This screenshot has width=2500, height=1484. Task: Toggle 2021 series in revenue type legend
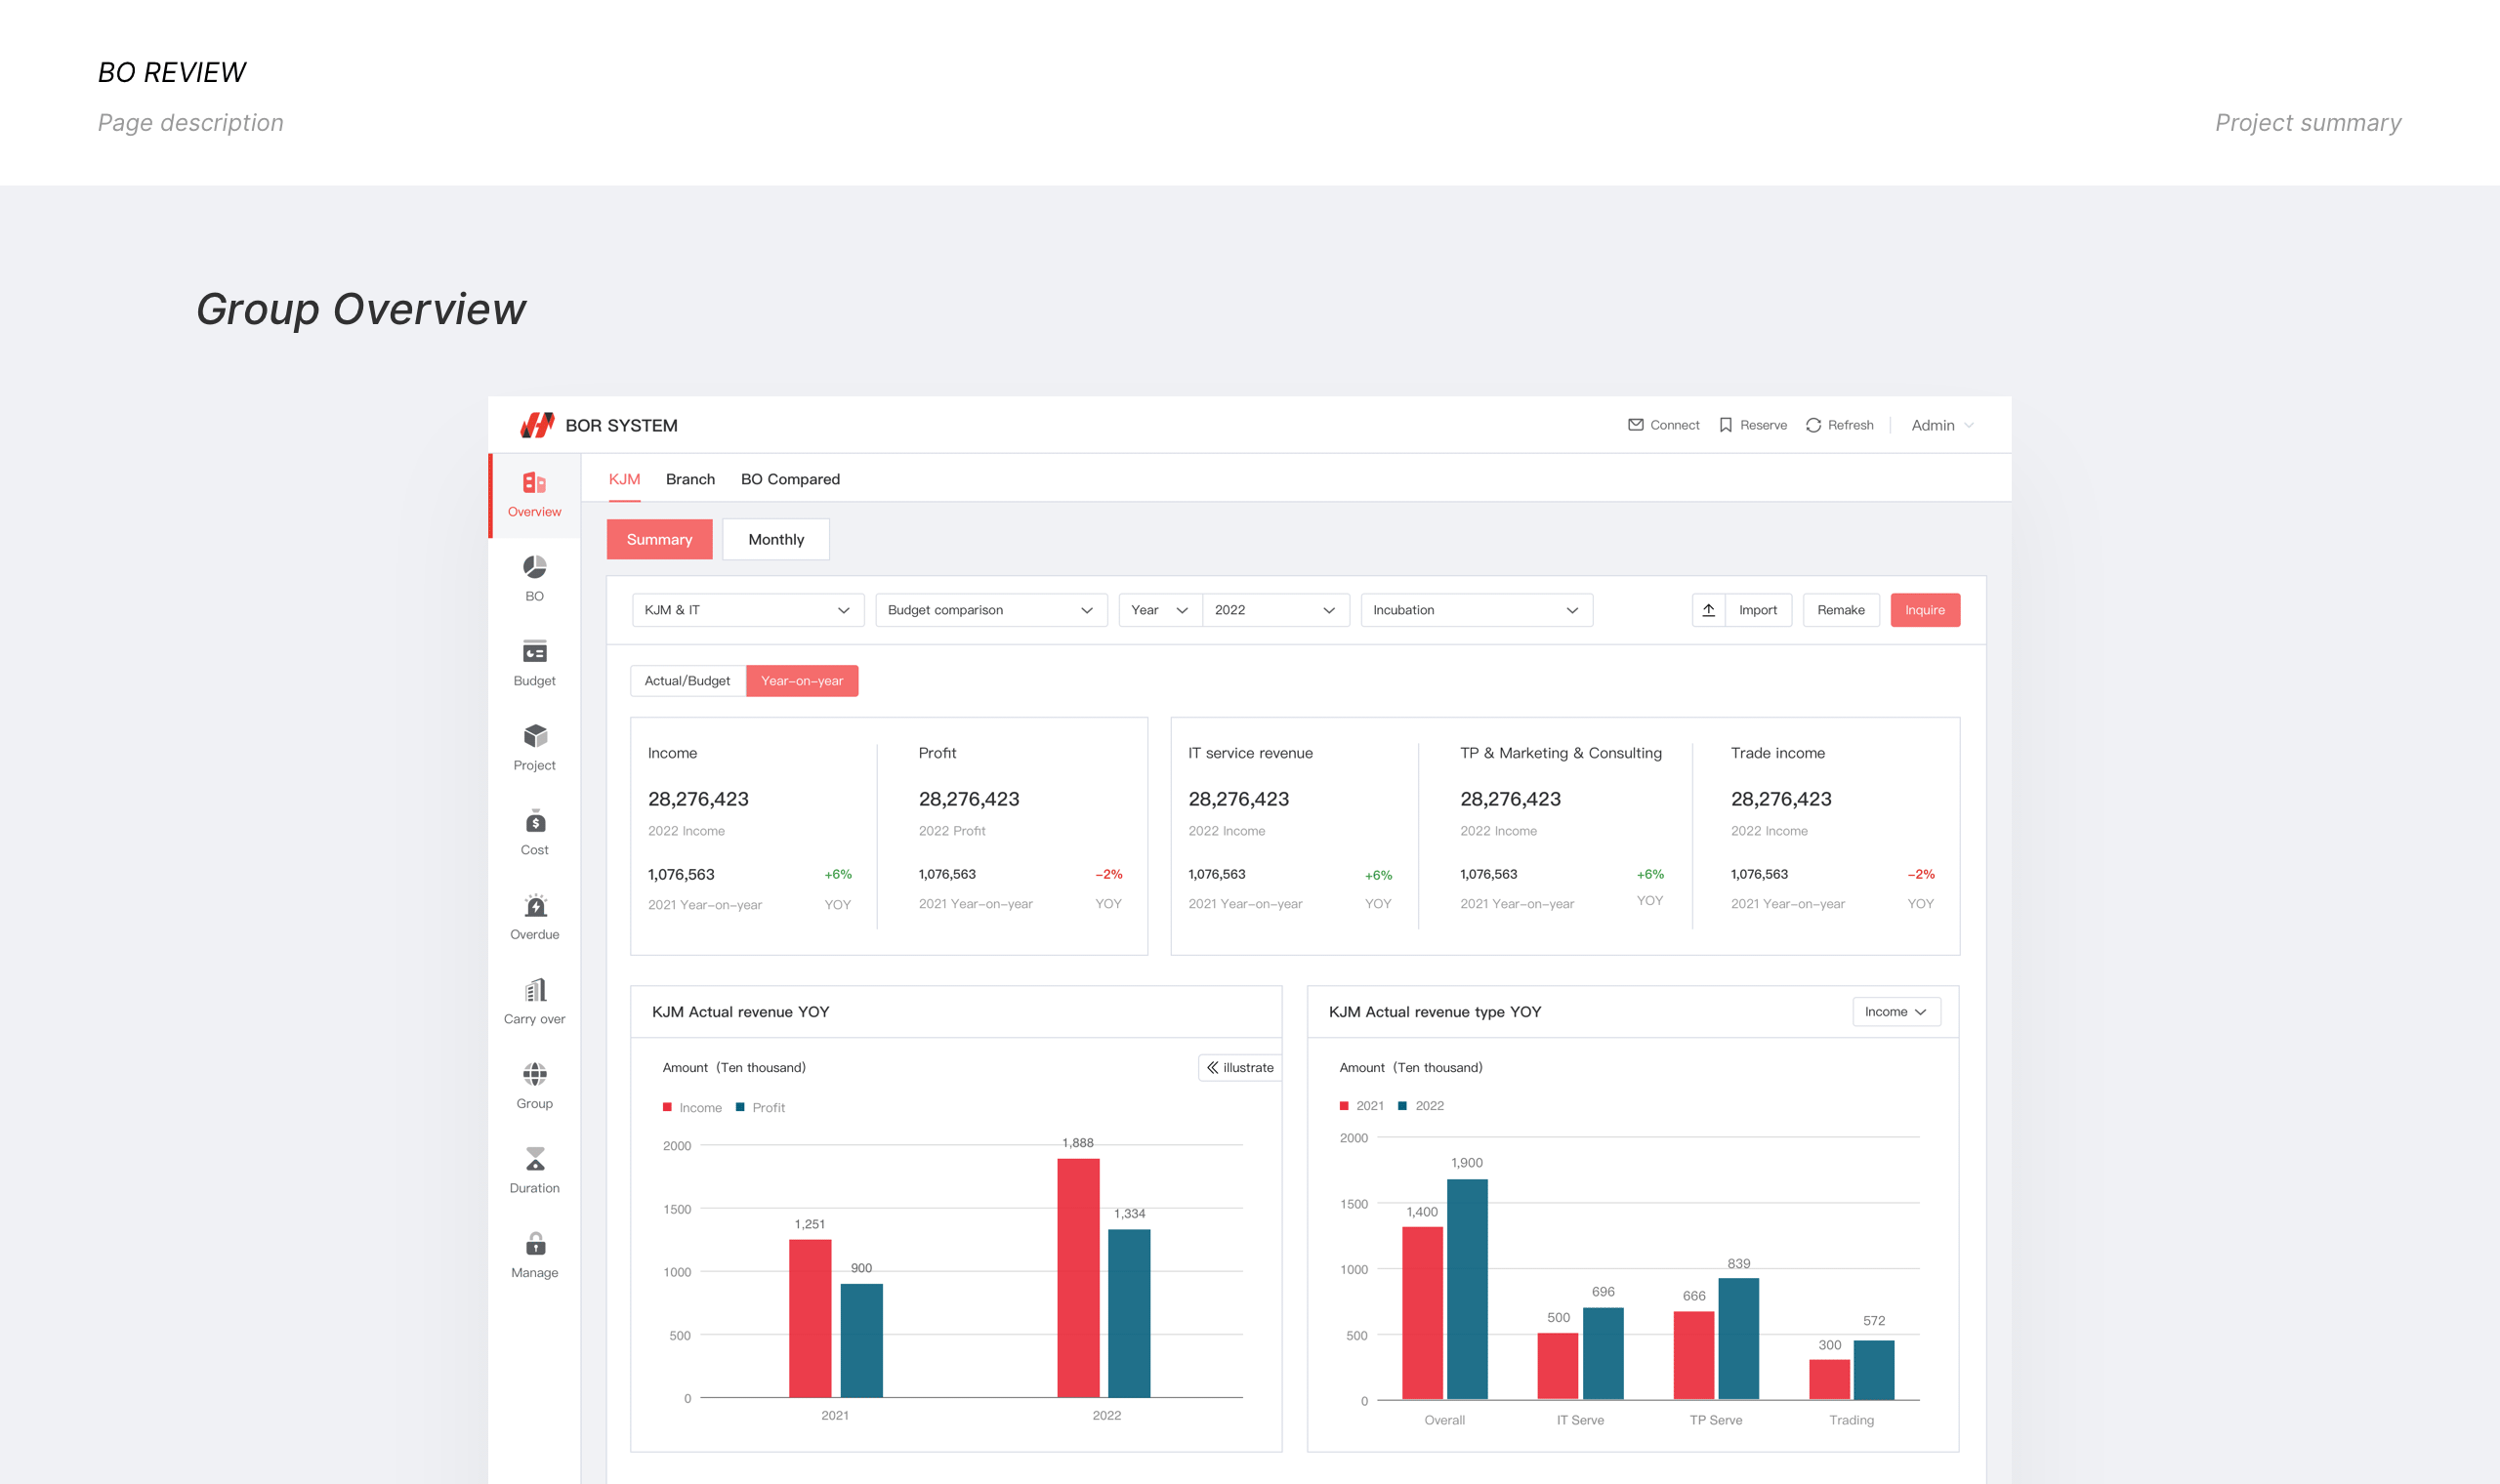pyautogui.click(x=1362, y=1106)
